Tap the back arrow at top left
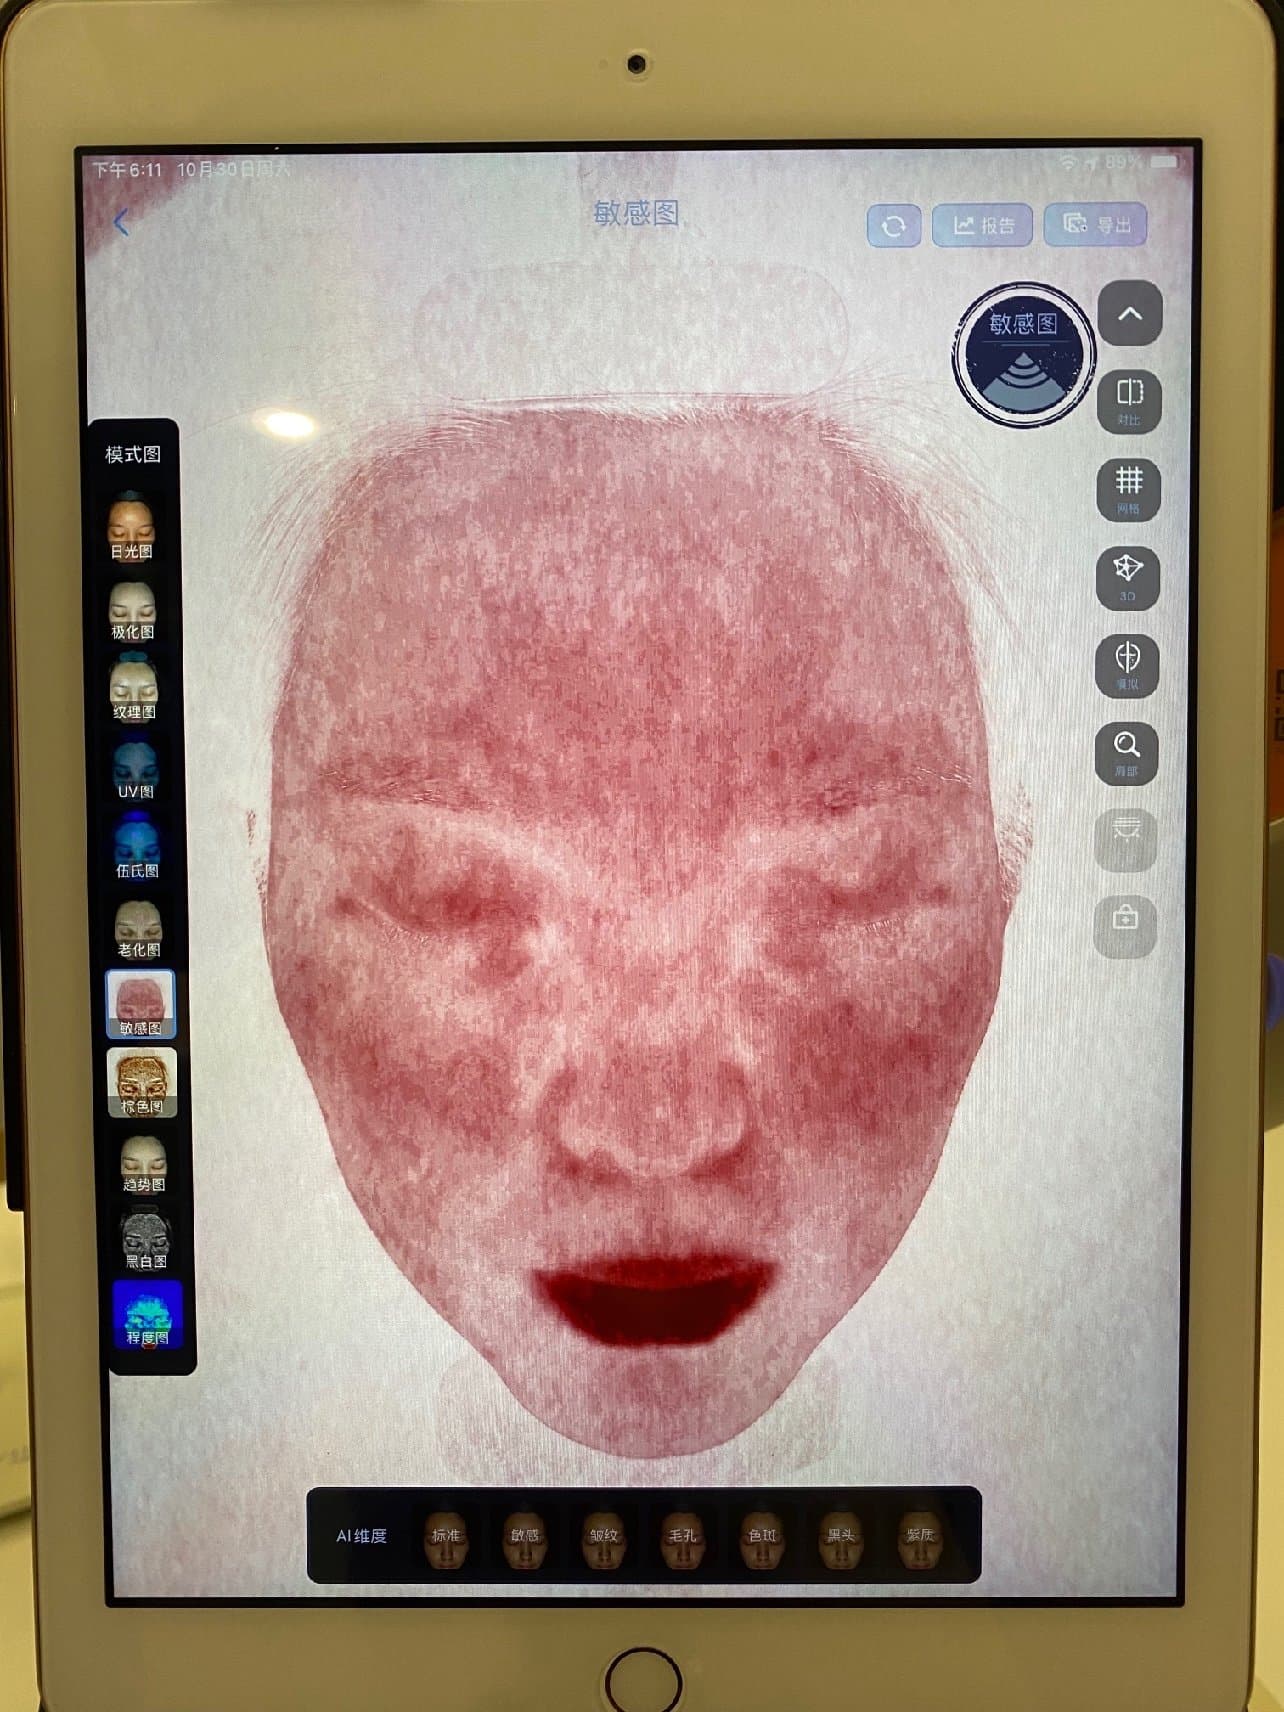1284x1712 pixels. pos(122,222)
